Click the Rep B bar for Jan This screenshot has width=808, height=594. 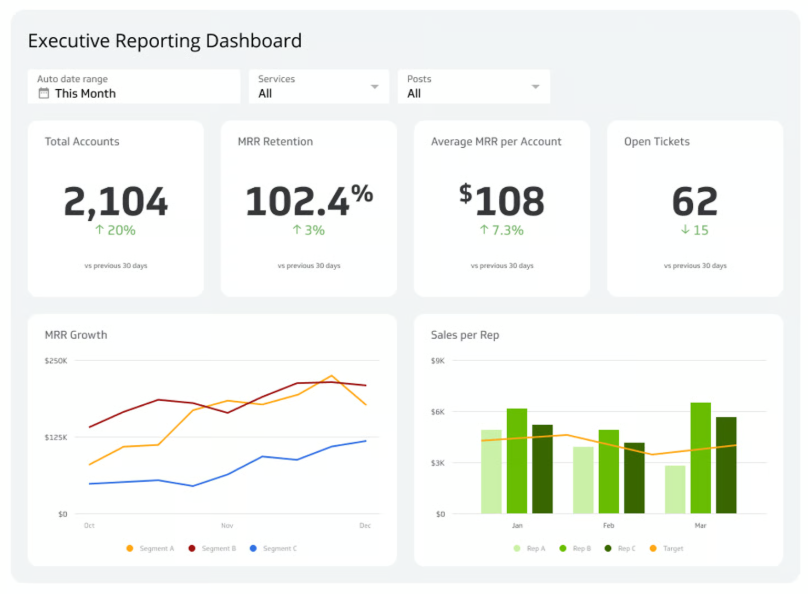click(517, 461)
